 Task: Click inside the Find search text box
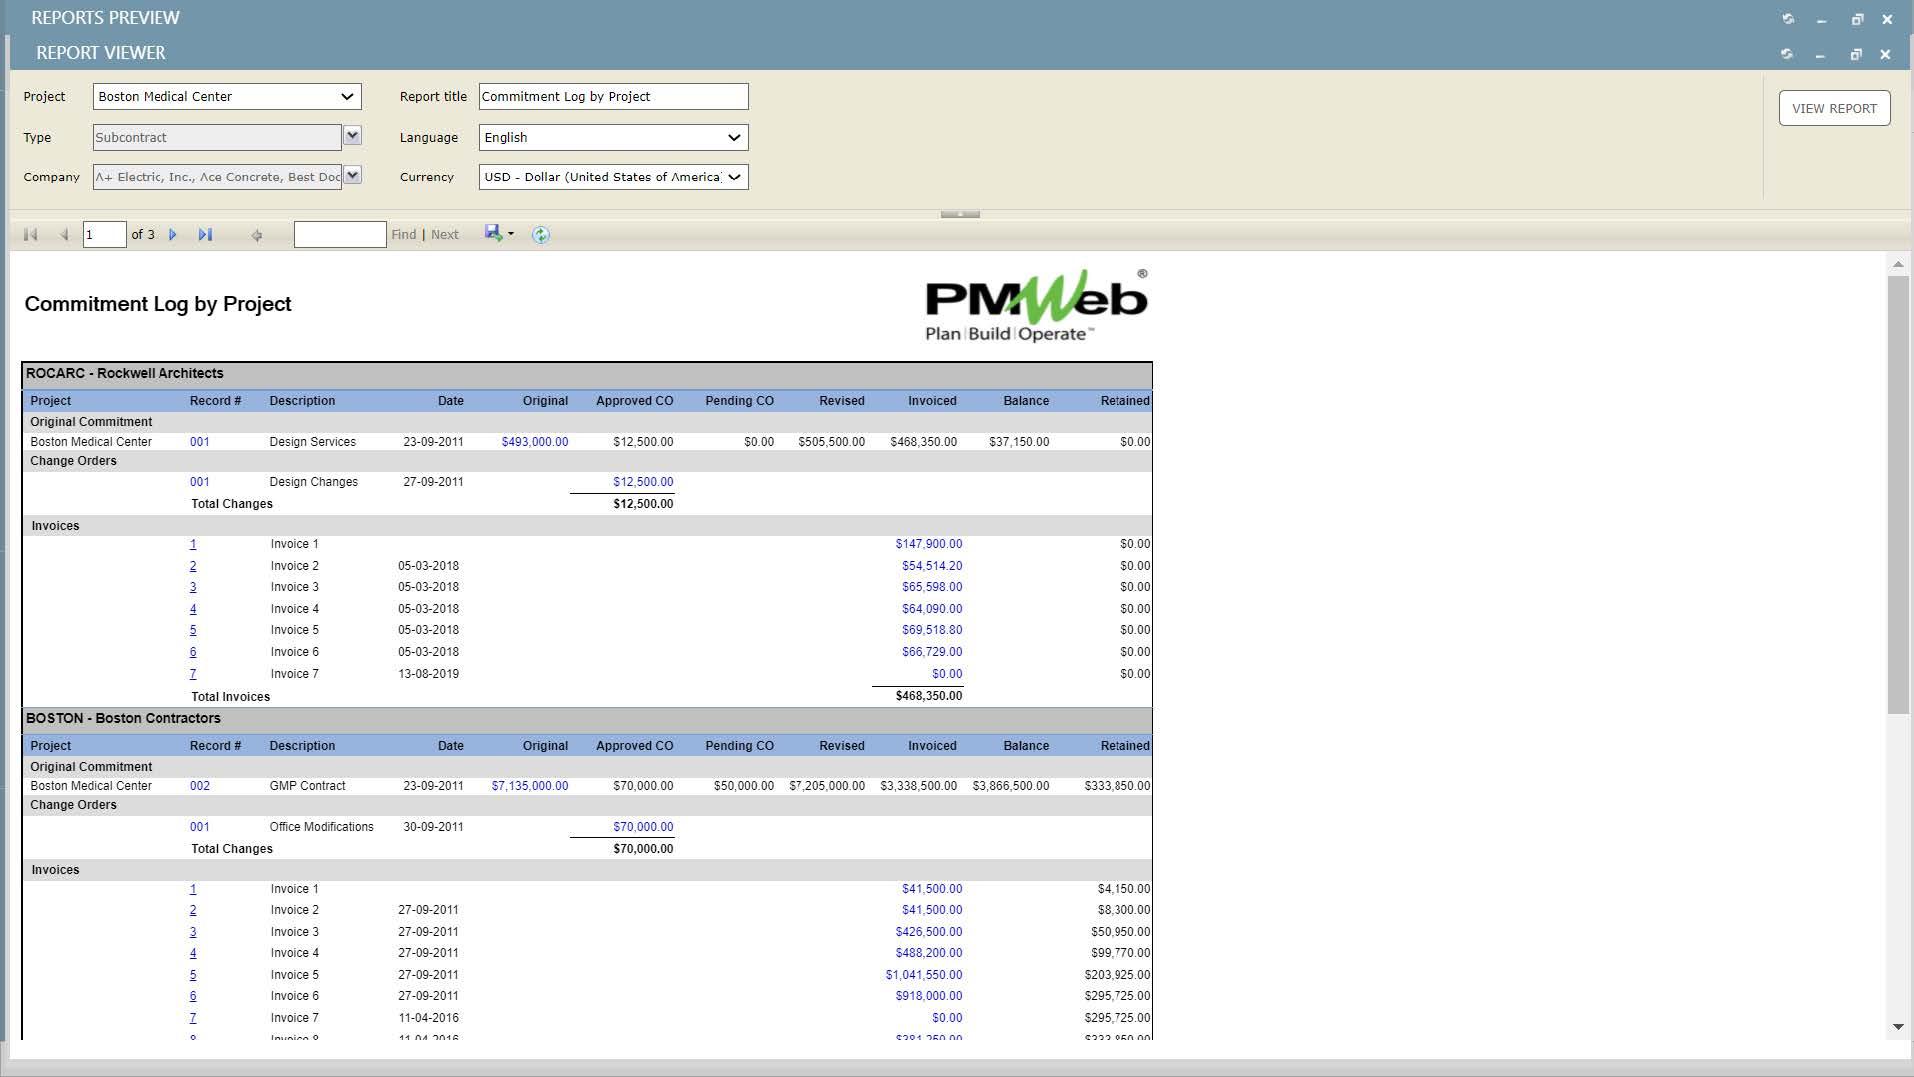[340, 233]
